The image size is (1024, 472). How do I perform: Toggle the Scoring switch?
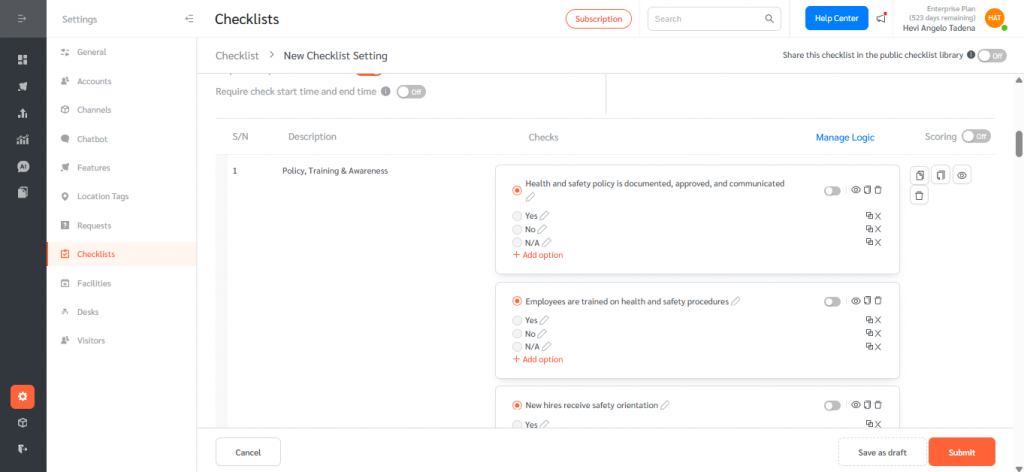click(x=976, y=136)
